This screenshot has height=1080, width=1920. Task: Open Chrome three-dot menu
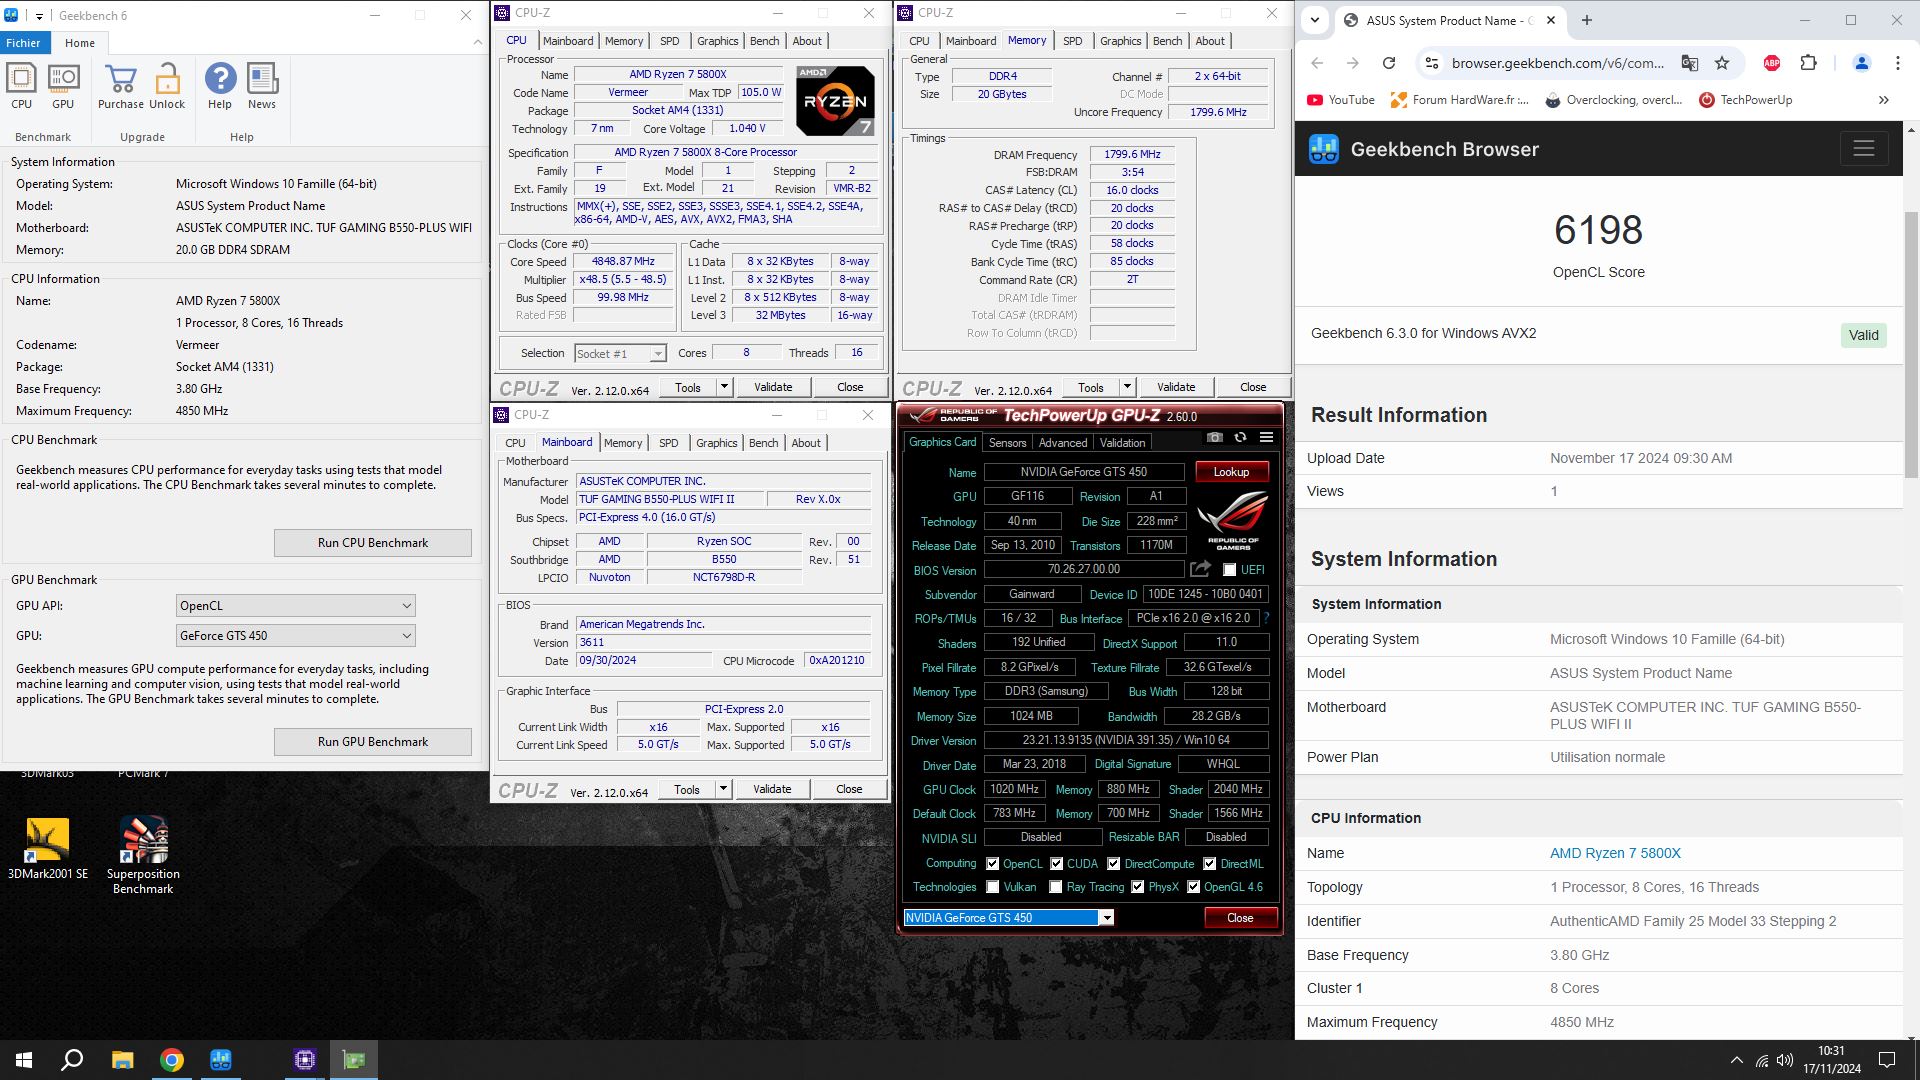coord(1897,63)
